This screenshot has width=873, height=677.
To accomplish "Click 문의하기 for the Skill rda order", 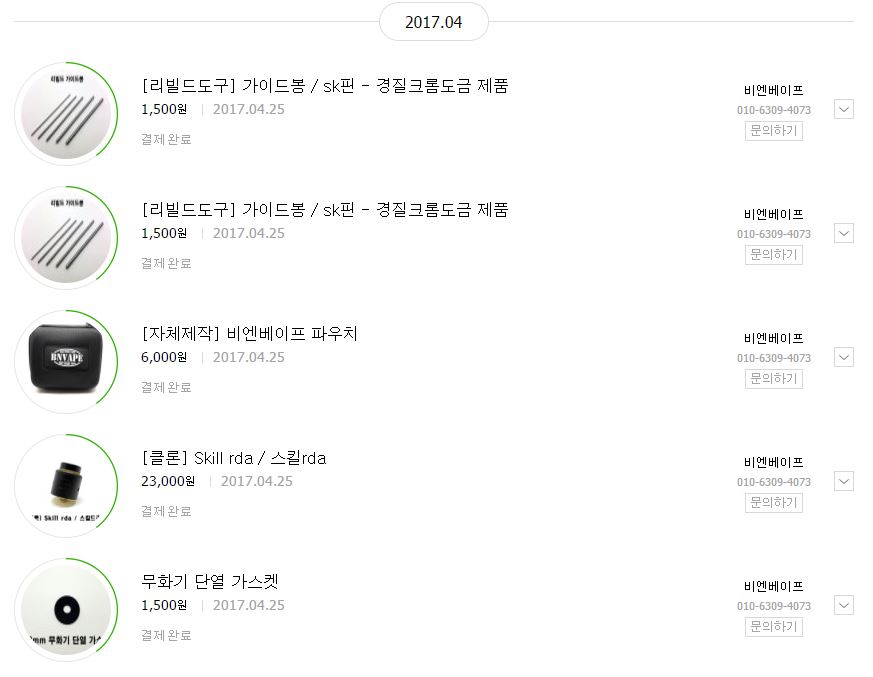I will (x=773, y=503).
